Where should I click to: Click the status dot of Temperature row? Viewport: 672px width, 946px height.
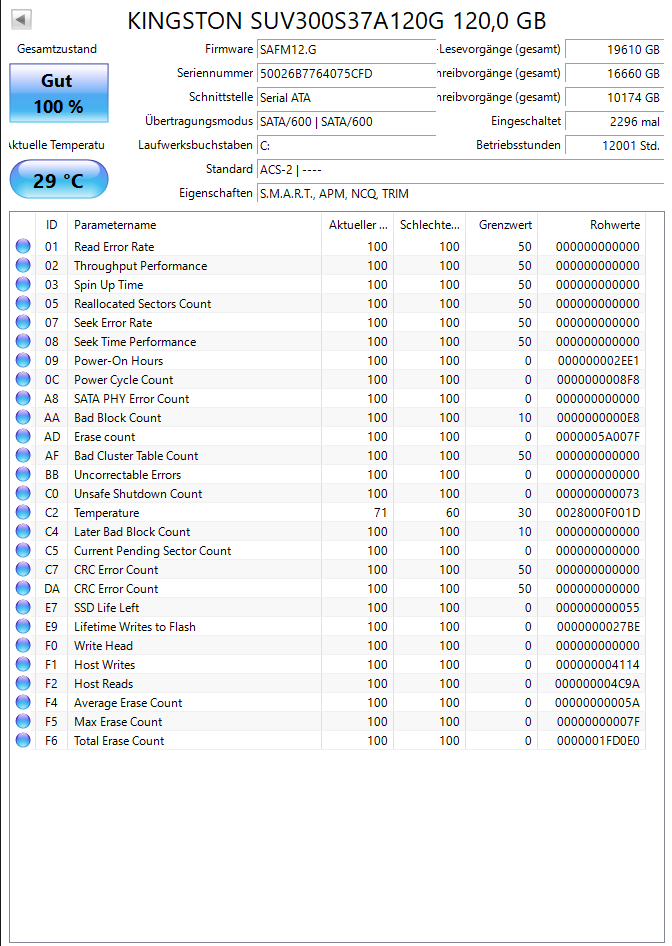pos(23,512)
